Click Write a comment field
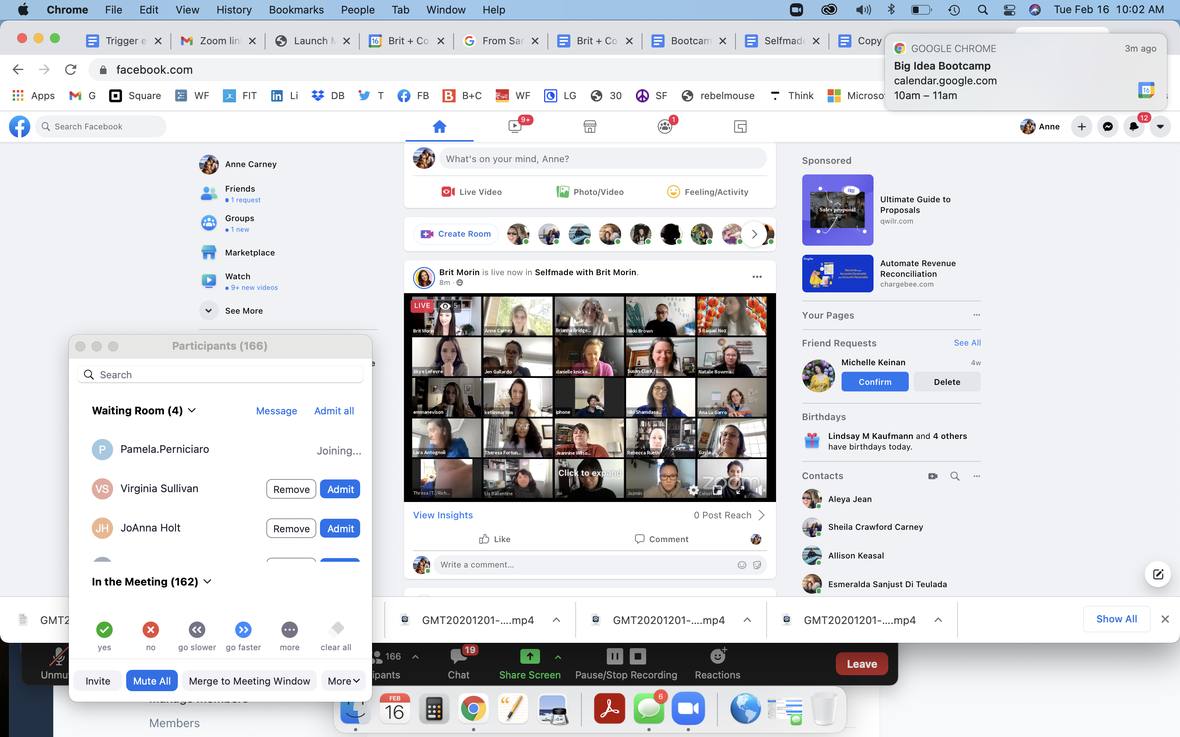 click(x=600, y=565)
